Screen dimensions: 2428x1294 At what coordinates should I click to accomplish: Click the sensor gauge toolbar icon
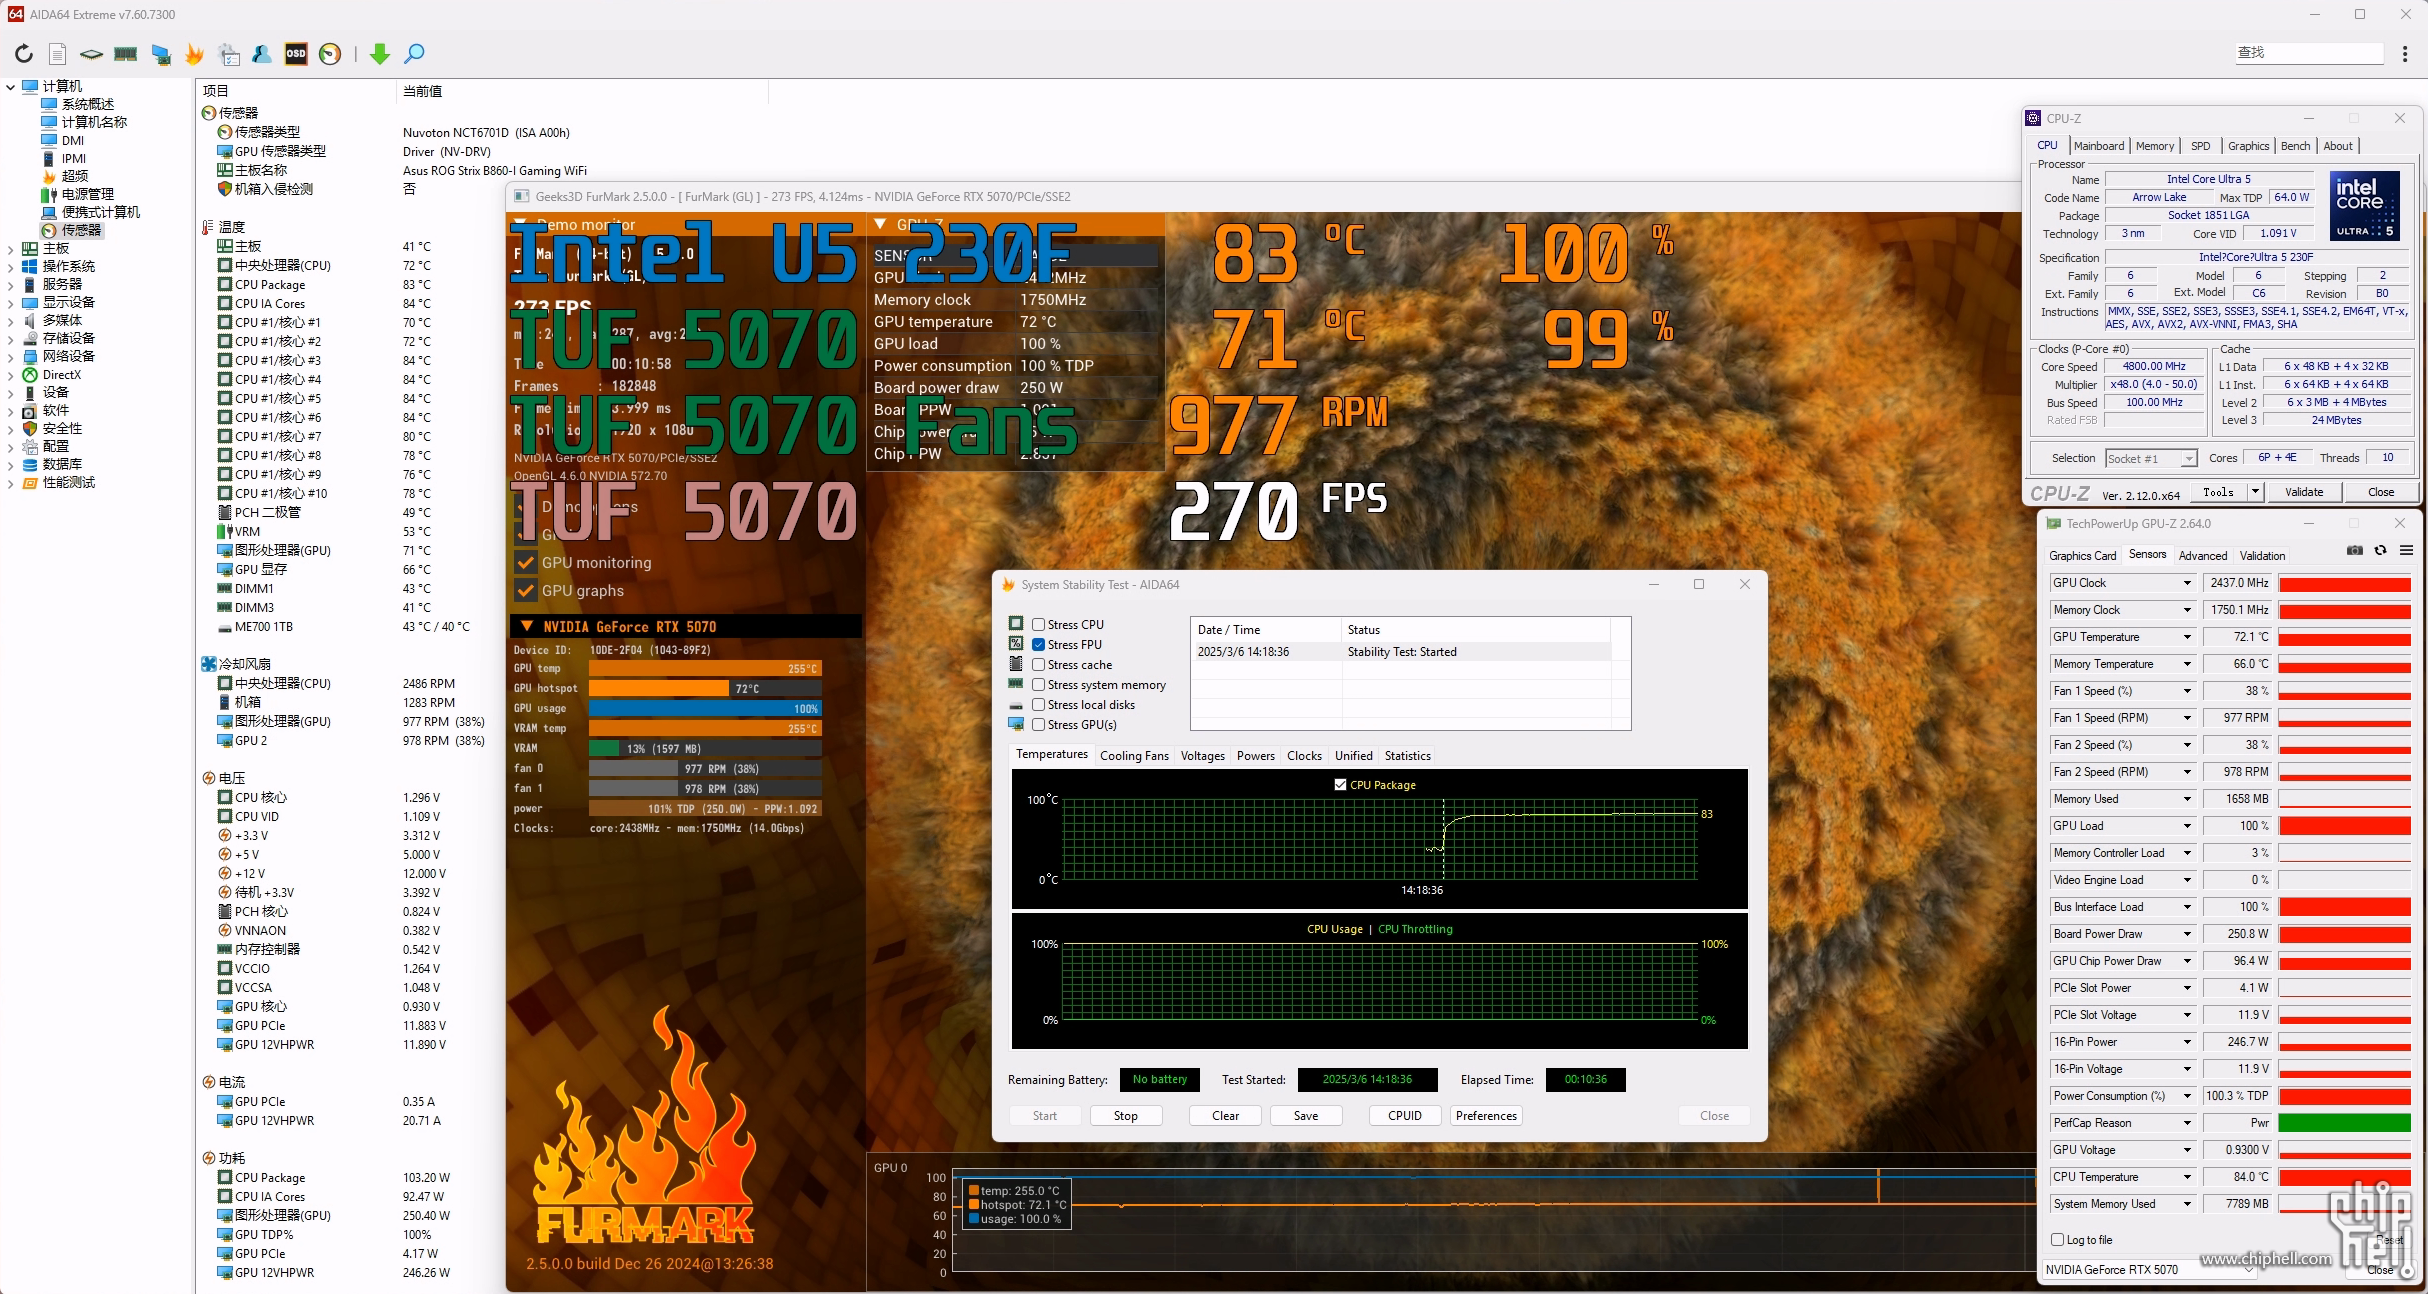pyautogui.click(x=330, y=54)
